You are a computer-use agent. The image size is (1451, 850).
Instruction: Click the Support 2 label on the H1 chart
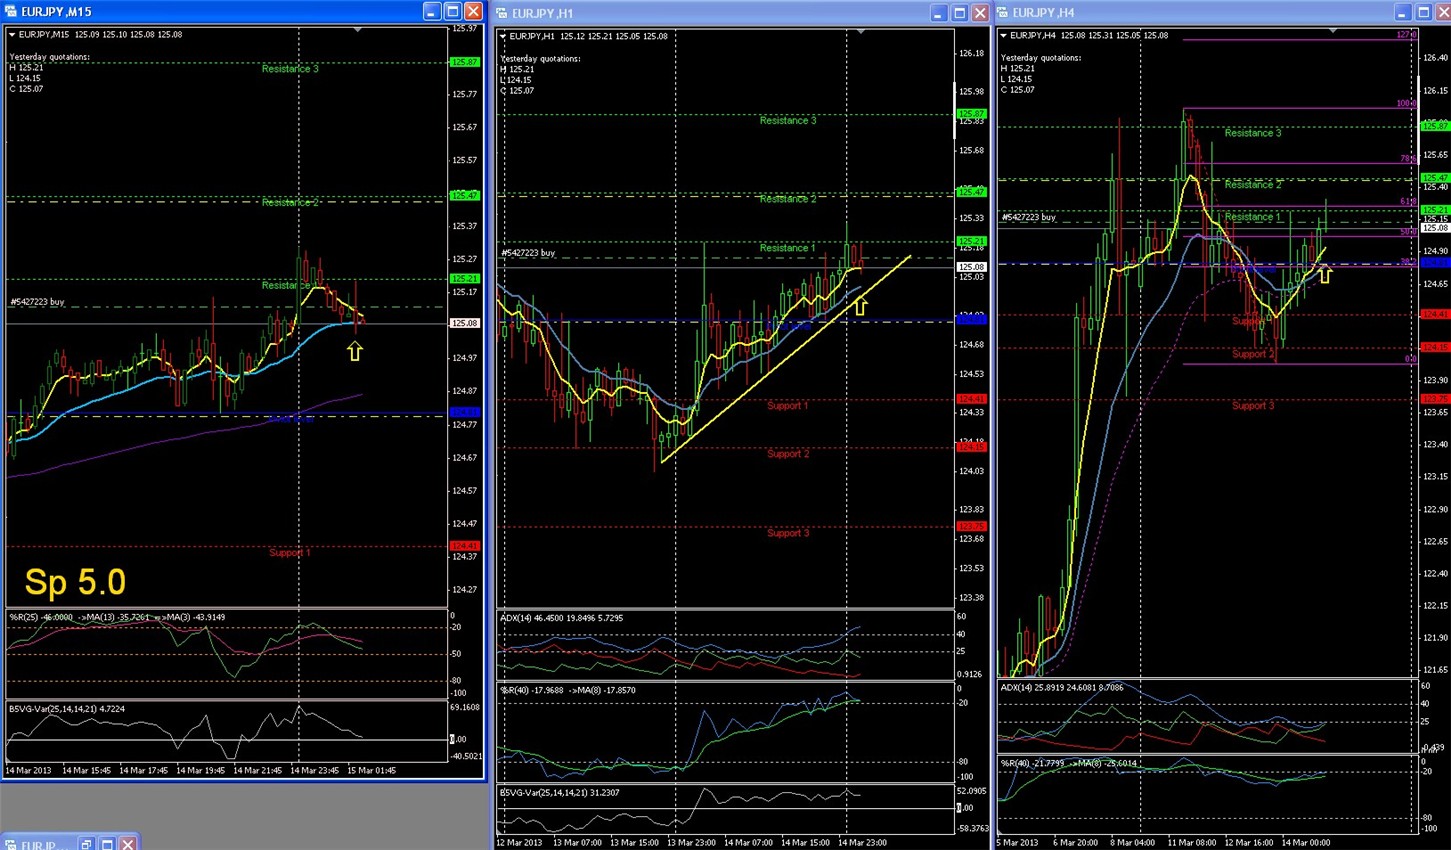click(x=788, y=454)
